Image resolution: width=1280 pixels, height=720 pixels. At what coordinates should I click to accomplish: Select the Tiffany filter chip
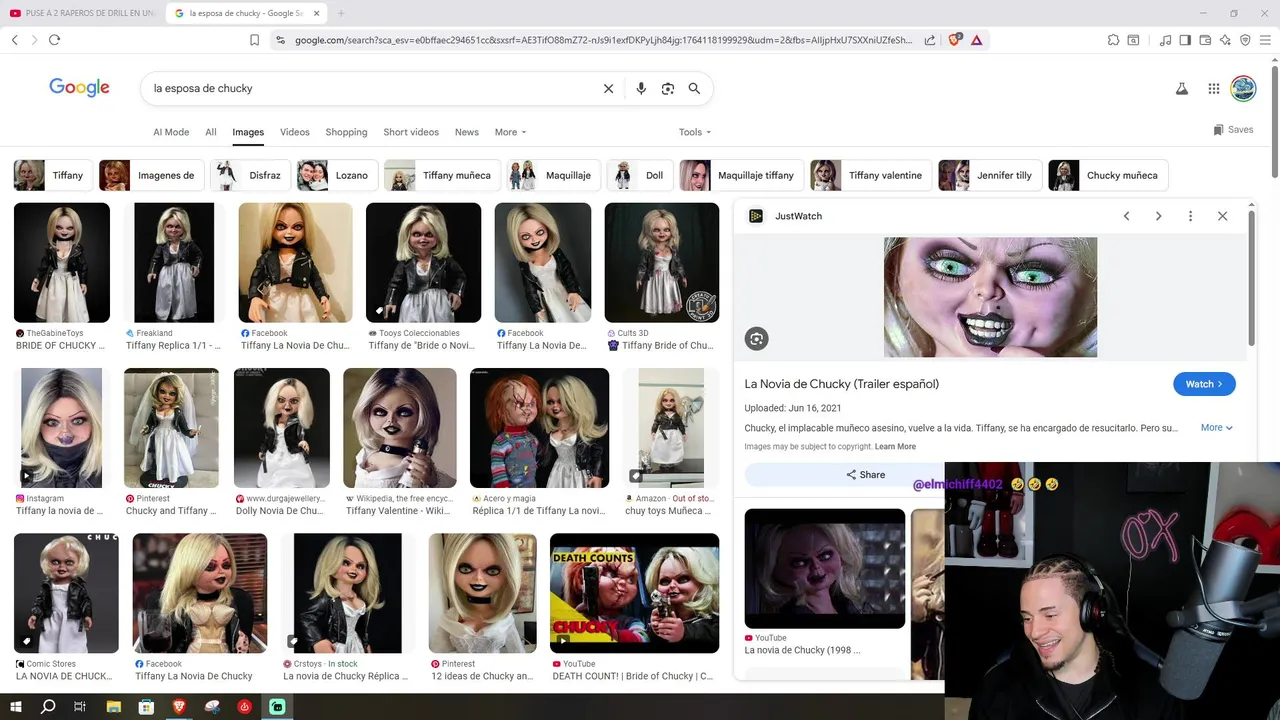coord(53,175)
